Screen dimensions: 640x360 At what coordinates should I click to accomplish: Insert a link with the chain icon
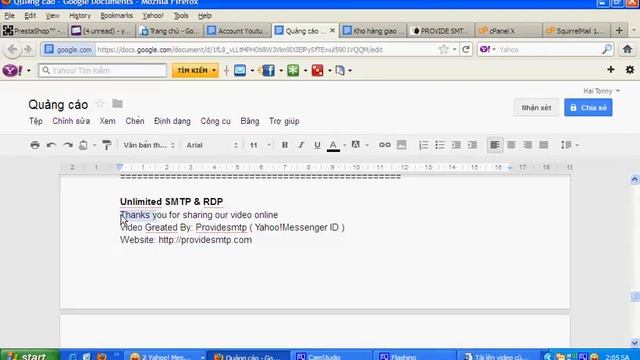coord(384,145)
